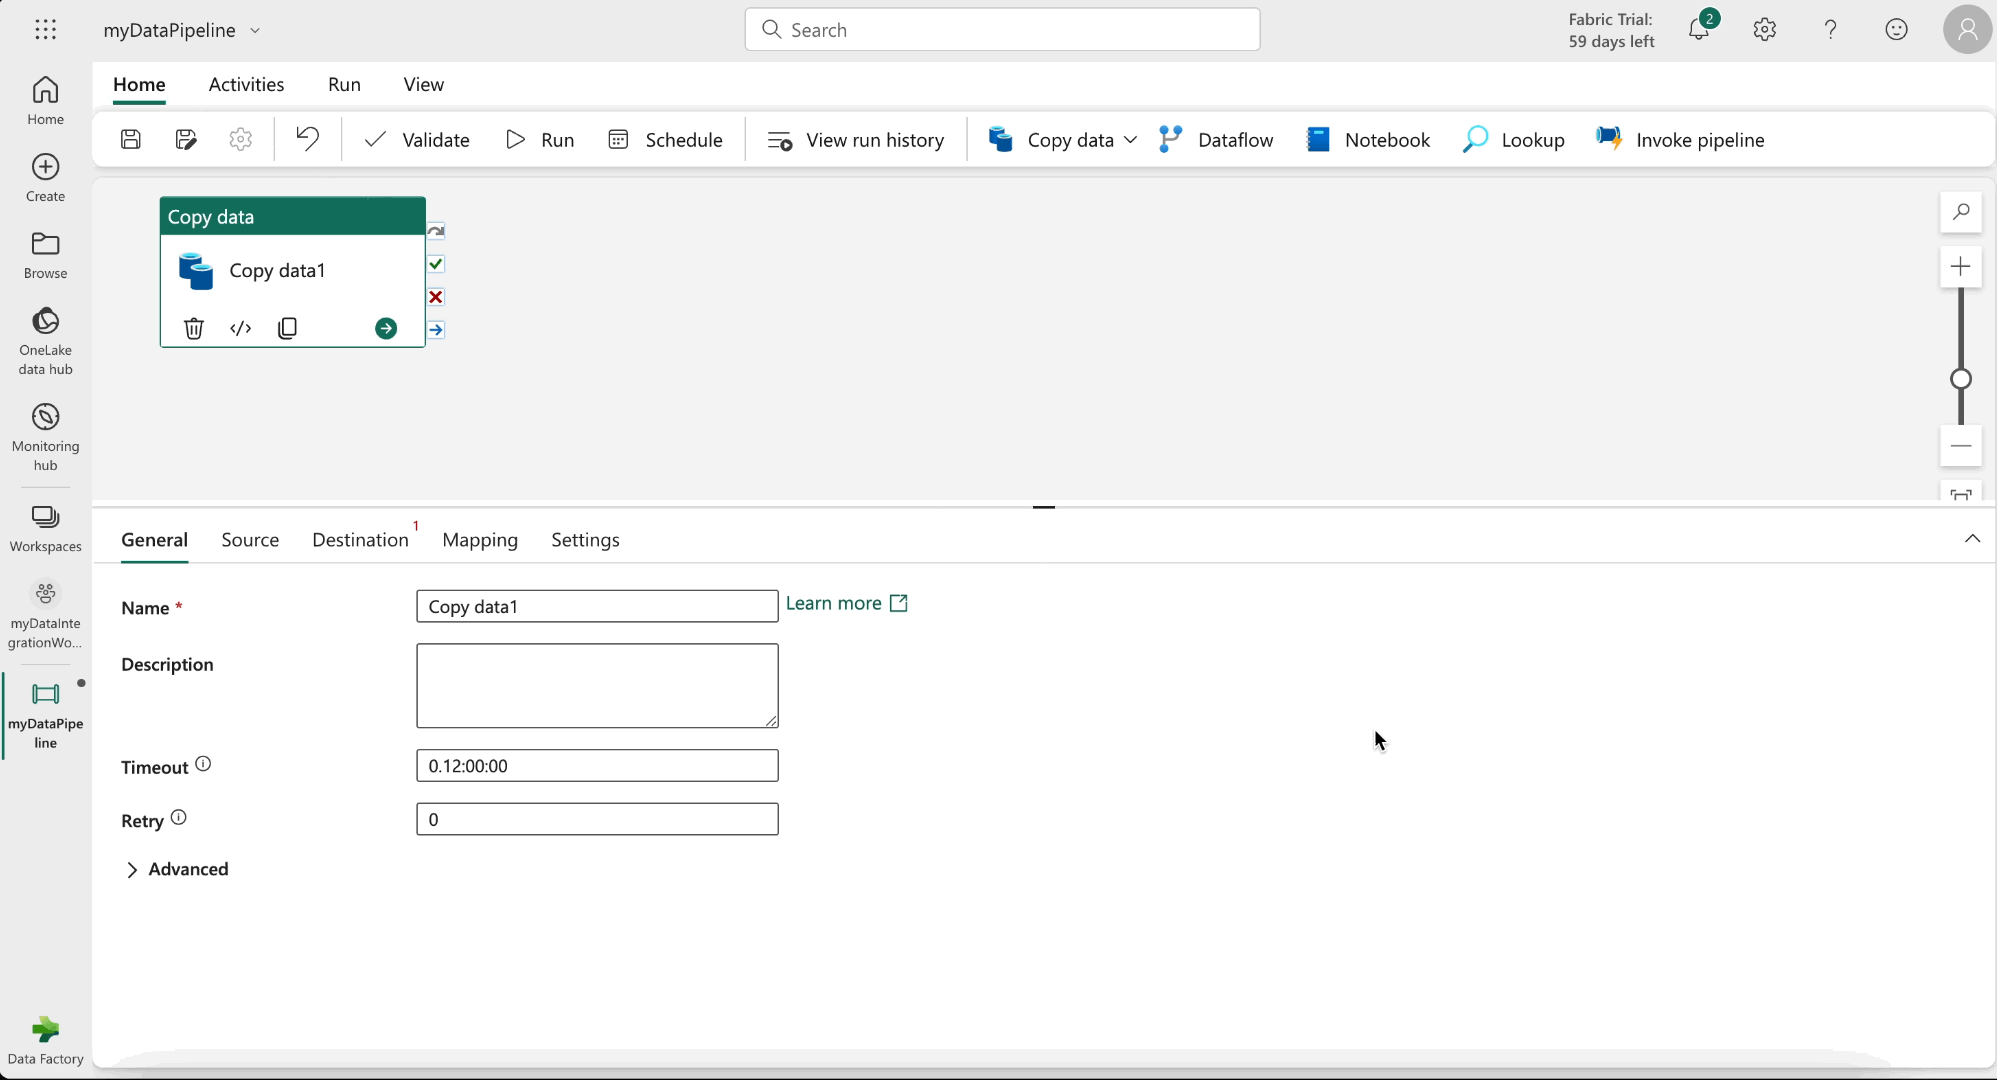Click the Undo toolbar icon
Image resolution: width=1997 pixels, height=1080 pixels.
308,139
